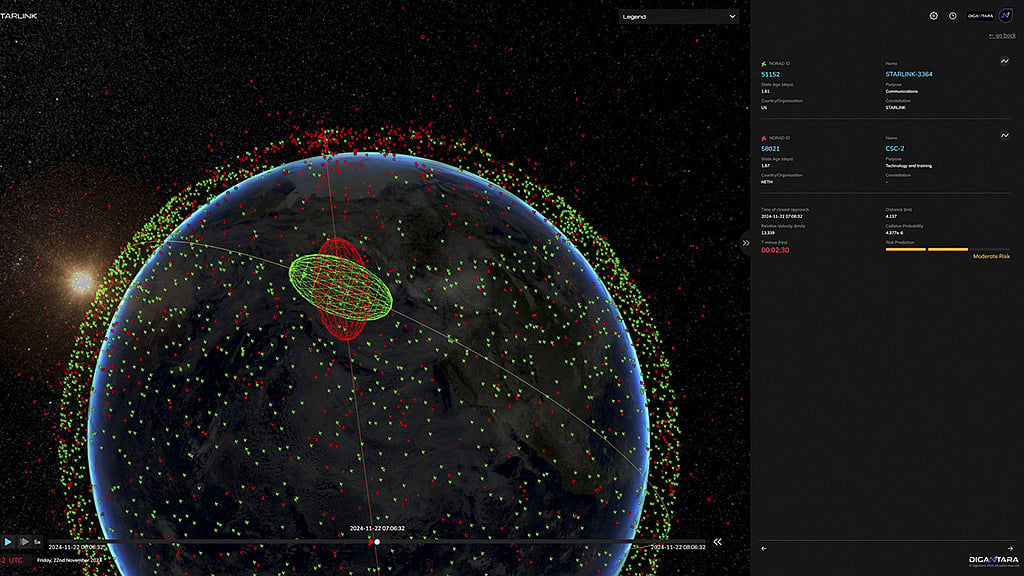Select the Moderate Risk label
Viewport: 1024px width, 576px height.
tap(991, 257)
